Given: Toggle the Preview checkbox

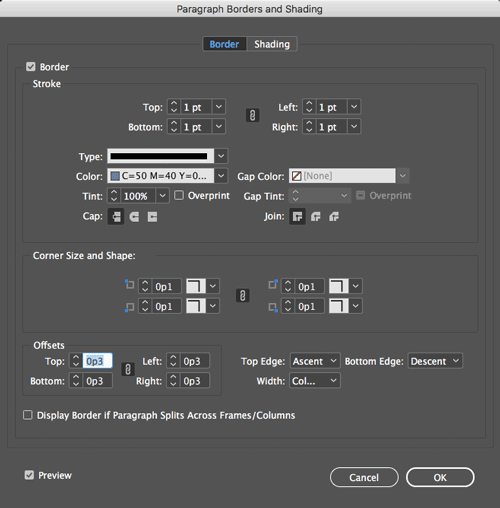Looking at the screenshot, I should coord(29,475).
